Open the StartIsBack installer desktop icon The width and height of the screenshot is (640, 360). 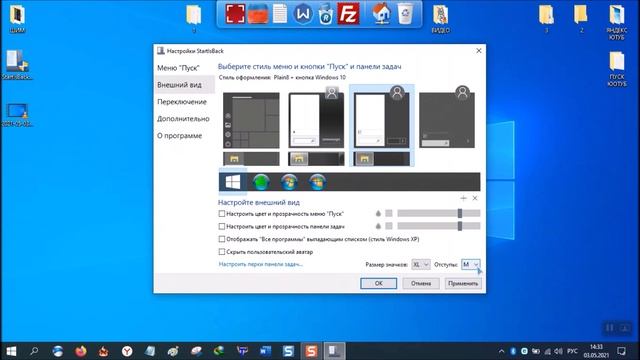tap(17, 65)
